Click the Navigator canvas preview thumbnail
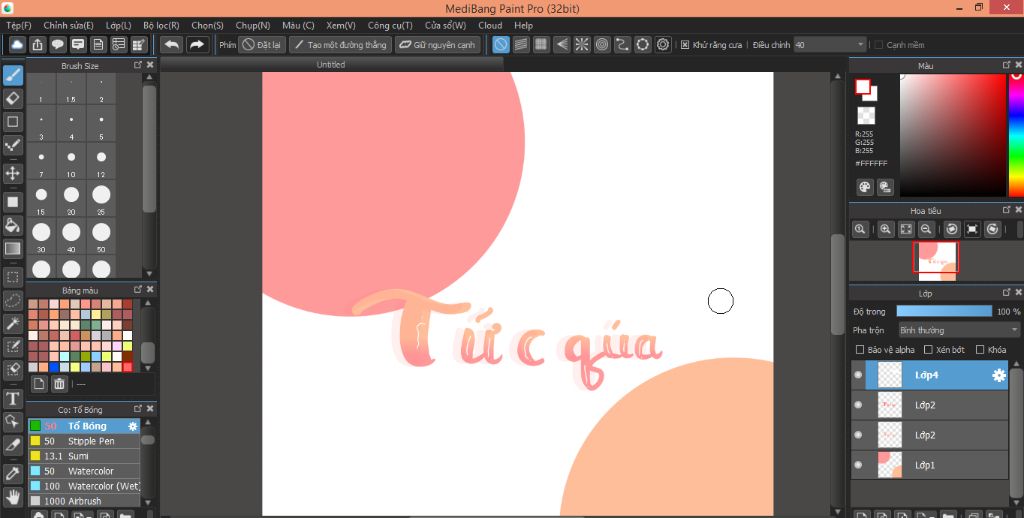1024x518 pixels. coord(936,261)
